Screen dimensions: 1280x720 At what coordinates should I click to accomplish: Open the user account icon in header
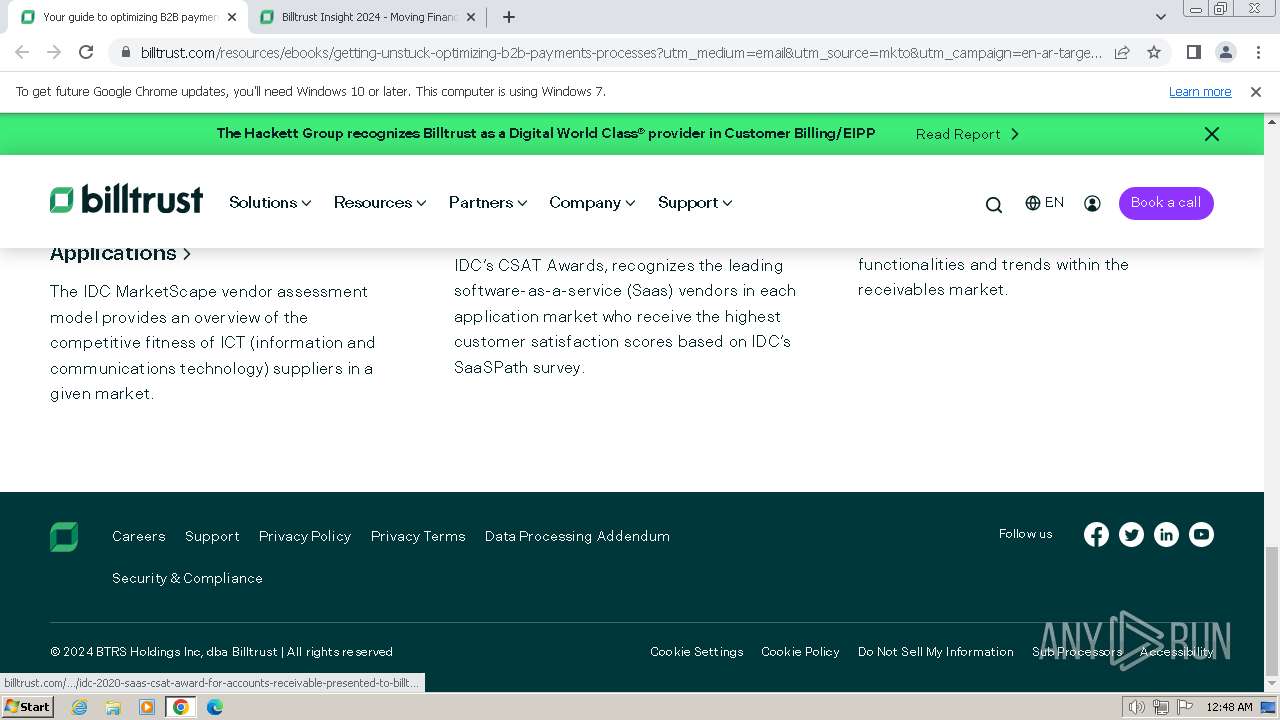tap(1092, 203)
